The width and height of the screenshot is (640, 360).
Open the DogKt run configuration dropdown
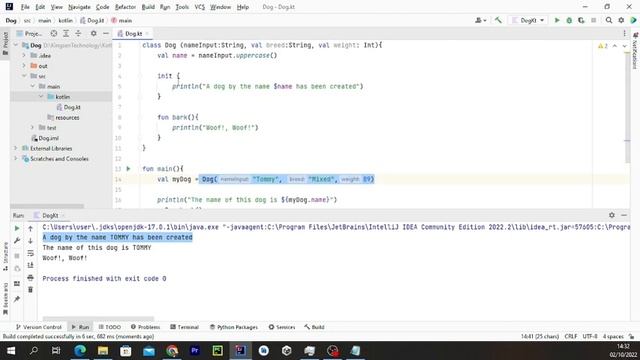click(x=528, y=20)
